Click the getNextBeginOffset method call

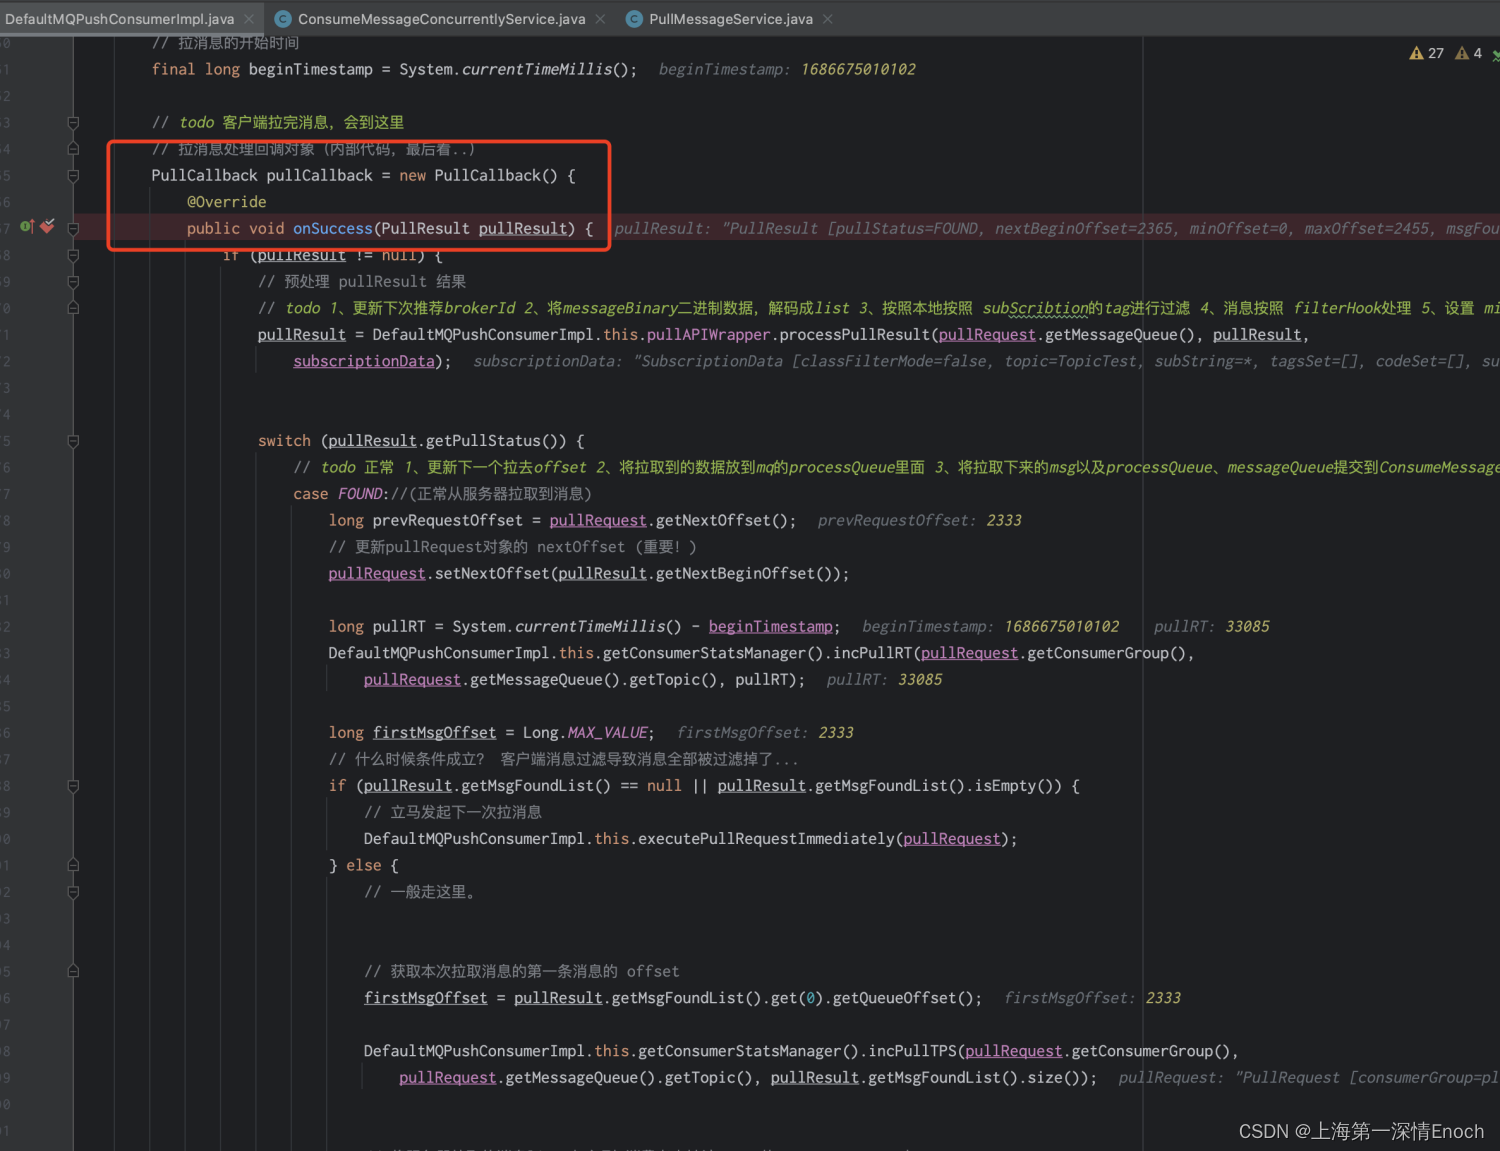coord(735,574)
